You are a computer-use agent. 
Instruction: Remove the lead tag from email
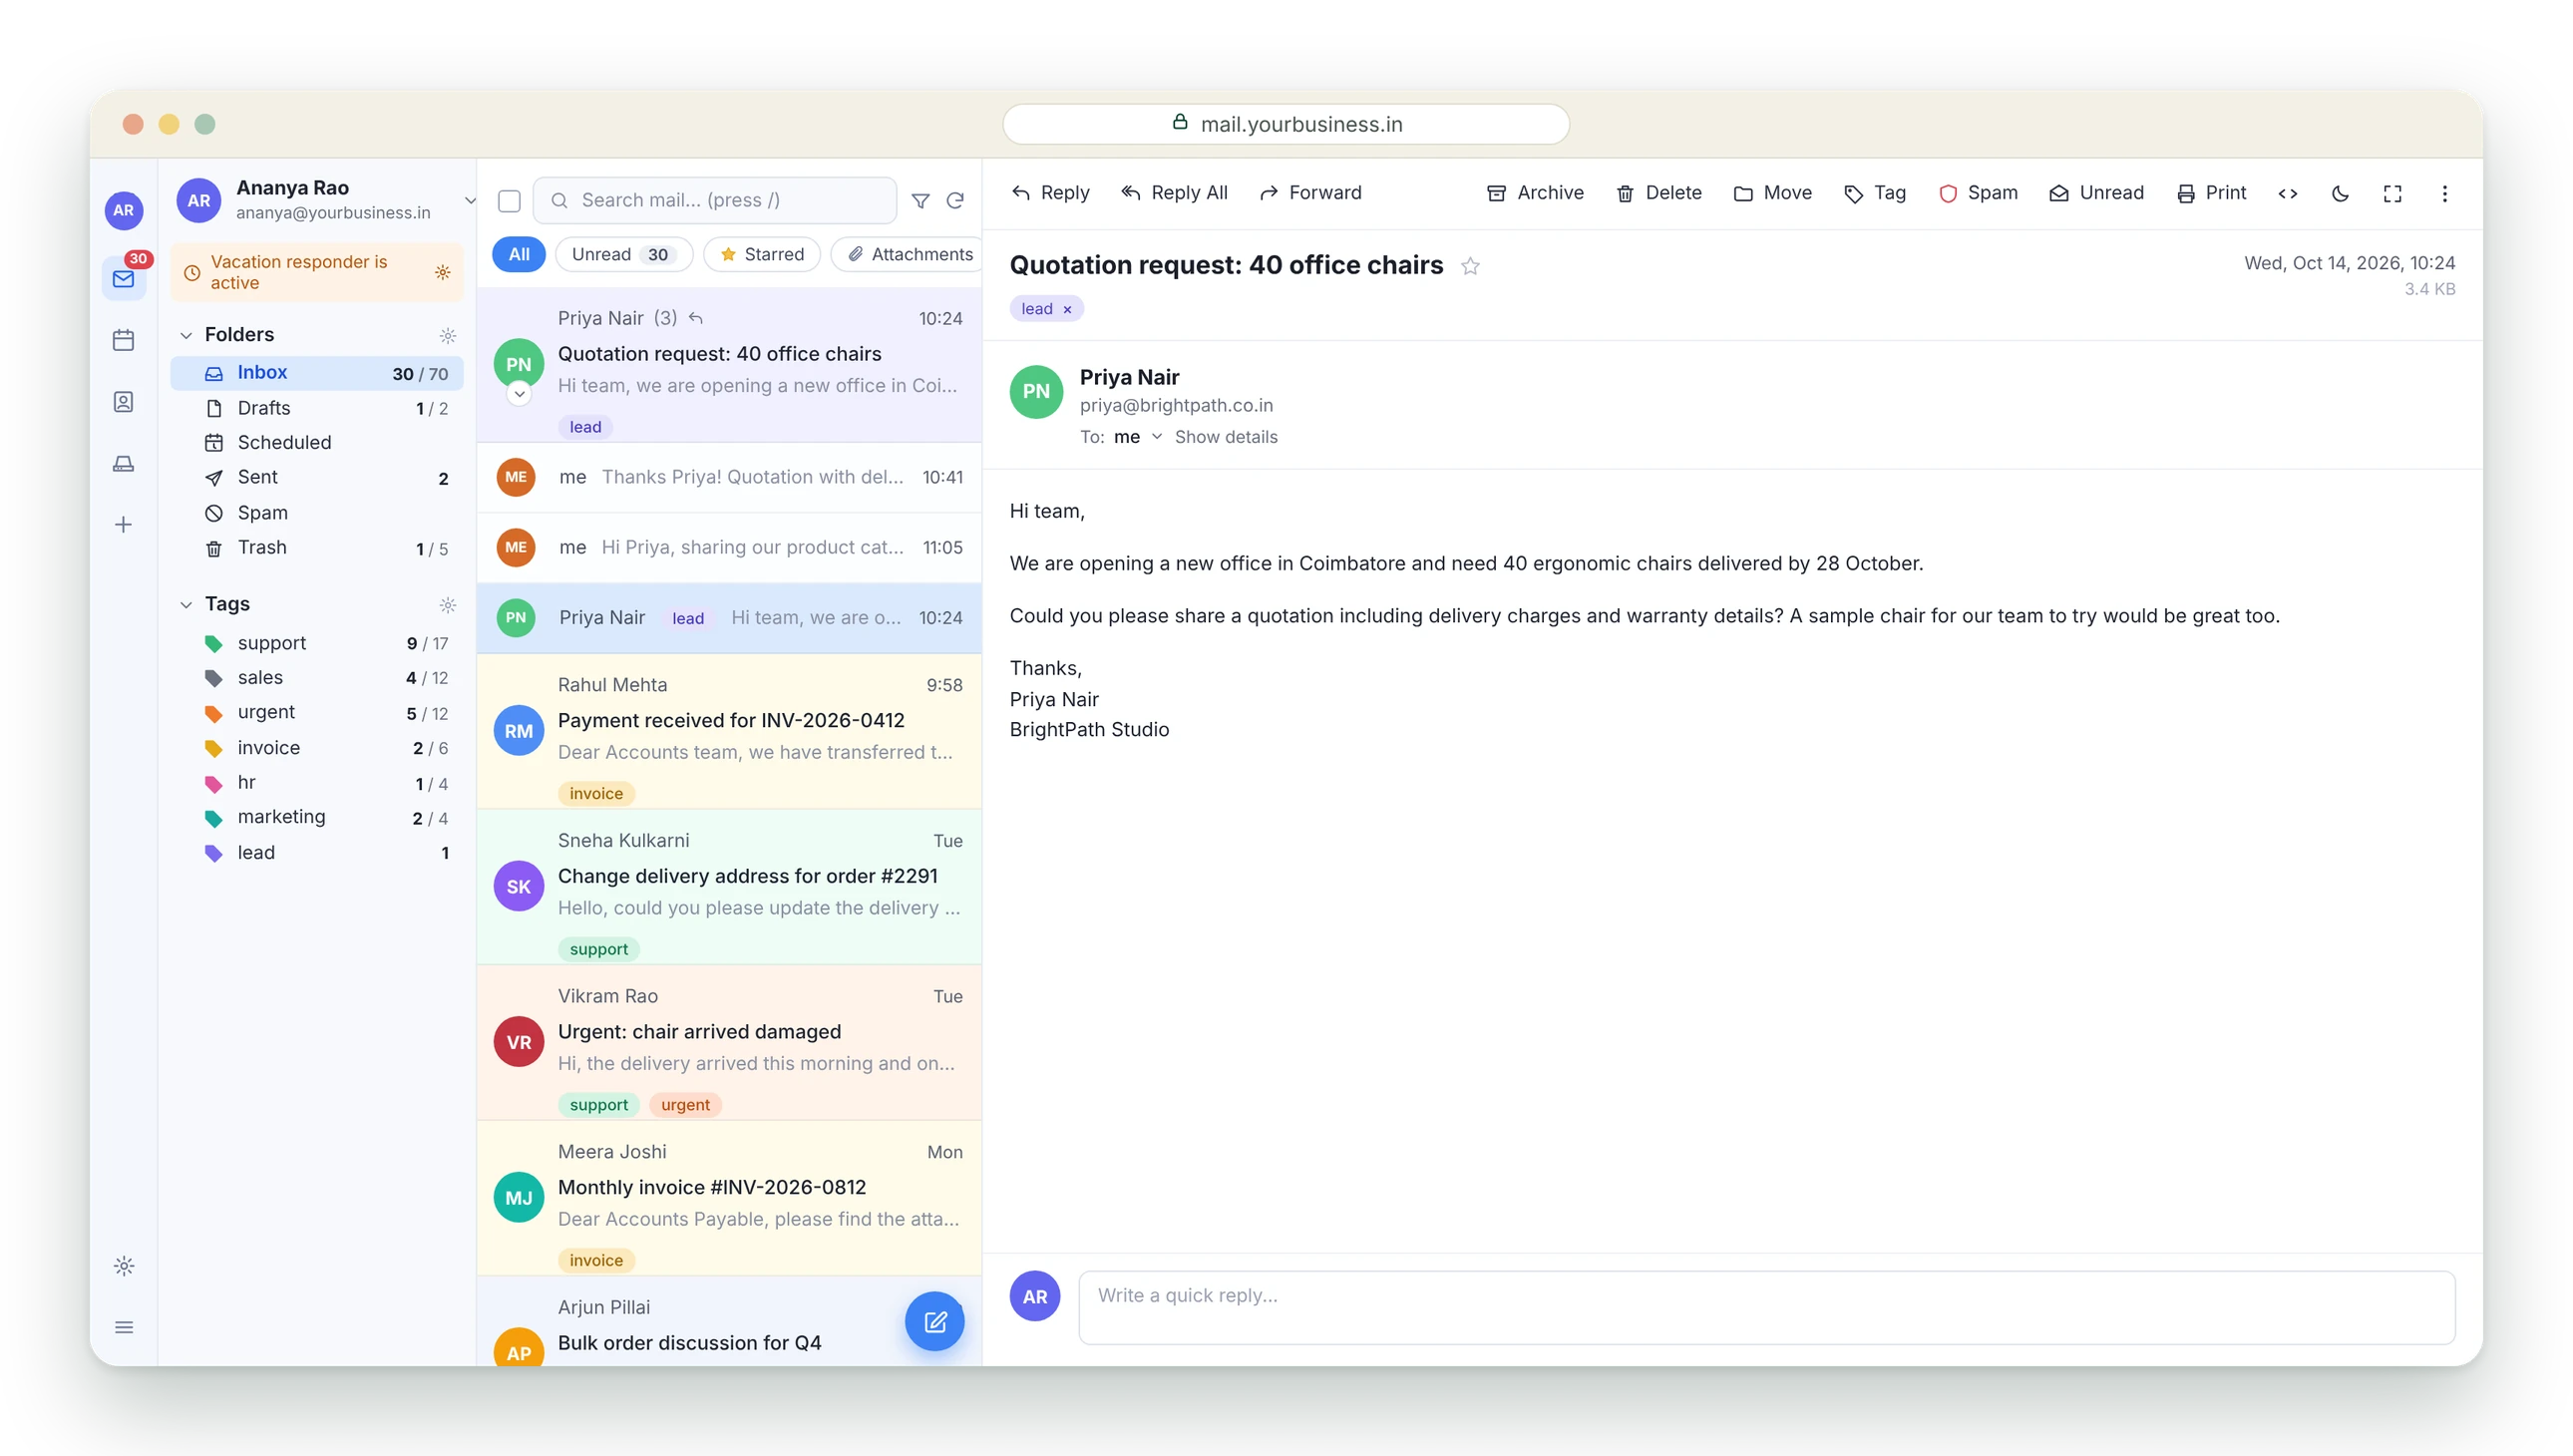click(x=1067, y=309)
